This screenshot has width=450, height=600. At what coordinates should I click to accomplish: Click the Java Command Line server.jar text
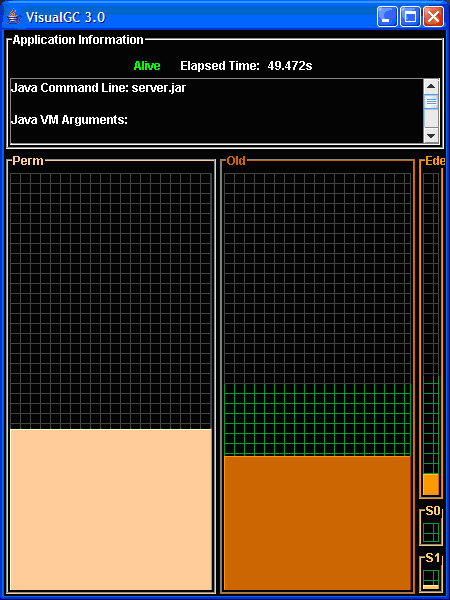98,88
